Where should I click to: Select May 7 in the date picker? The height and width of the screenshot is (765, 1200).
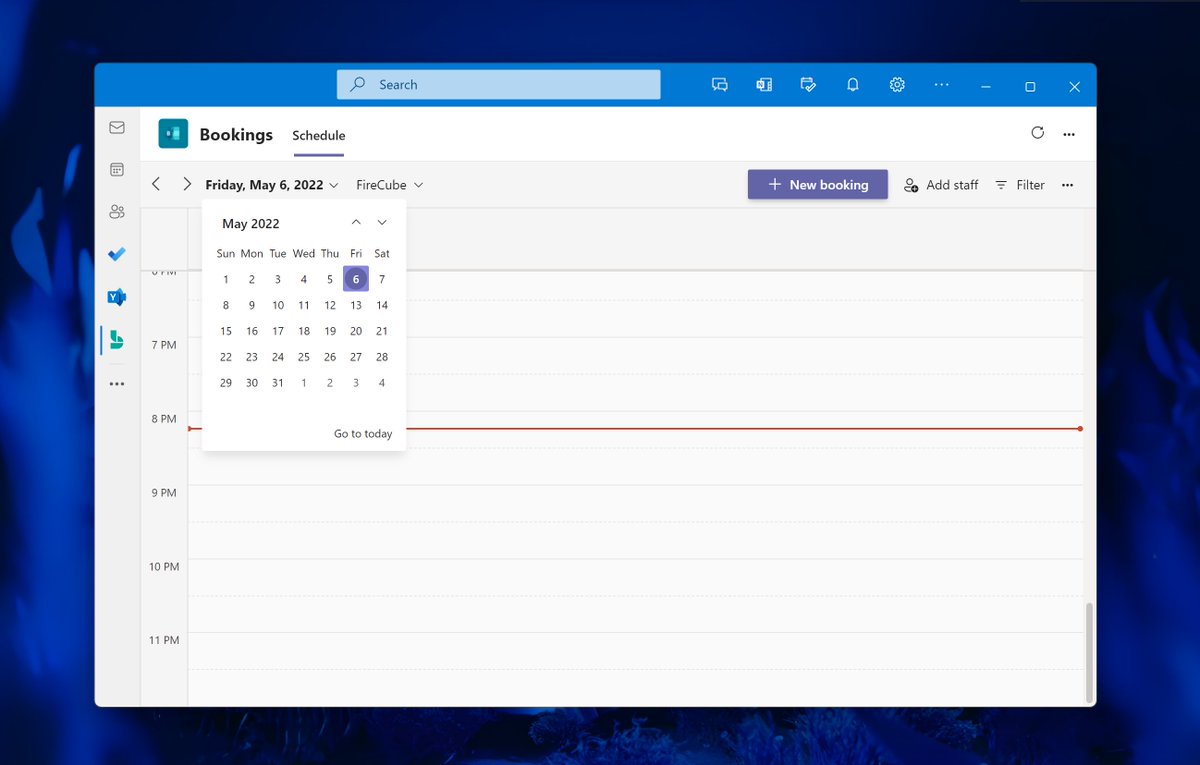(382, 279)
